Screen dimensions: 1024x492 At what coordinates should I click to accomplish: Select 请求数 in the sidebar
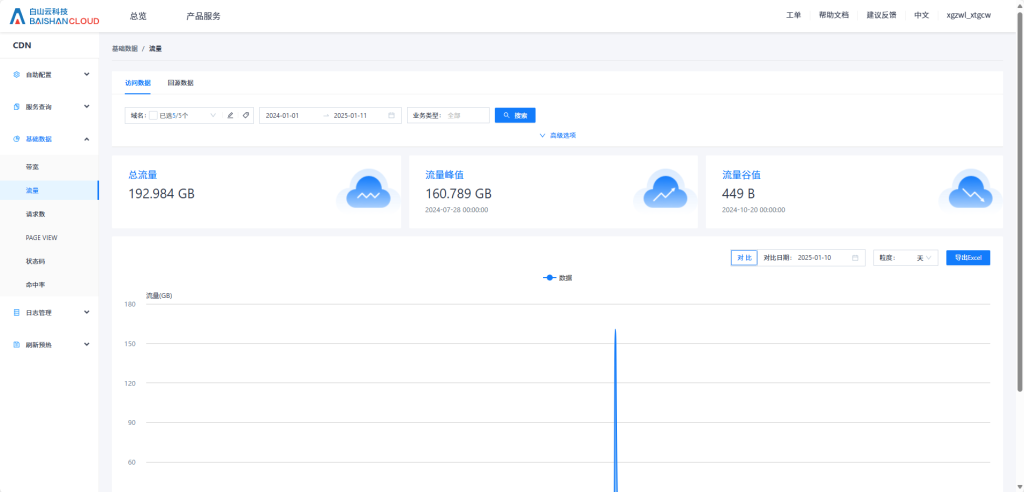click(35, 214)
